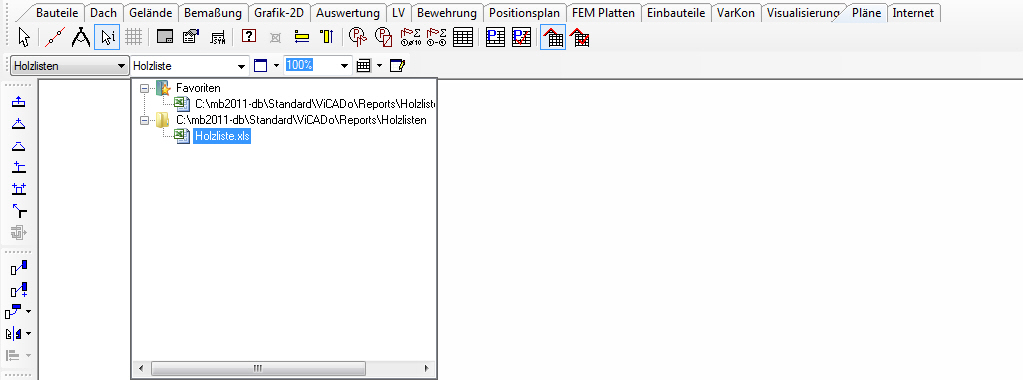
Task: Toggle the info pointer tool
Action: click(x=107, y=38)
